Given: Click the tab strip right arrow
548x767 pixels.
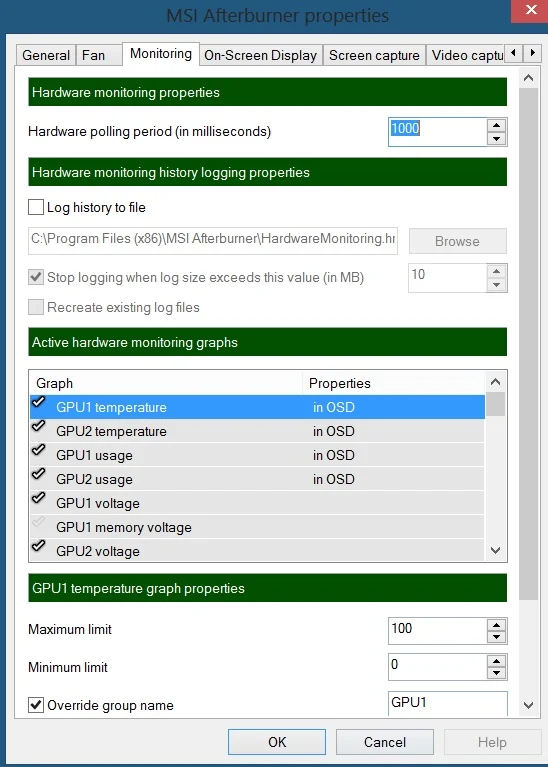Looking at the screenshot, I should tap(532, 53).
